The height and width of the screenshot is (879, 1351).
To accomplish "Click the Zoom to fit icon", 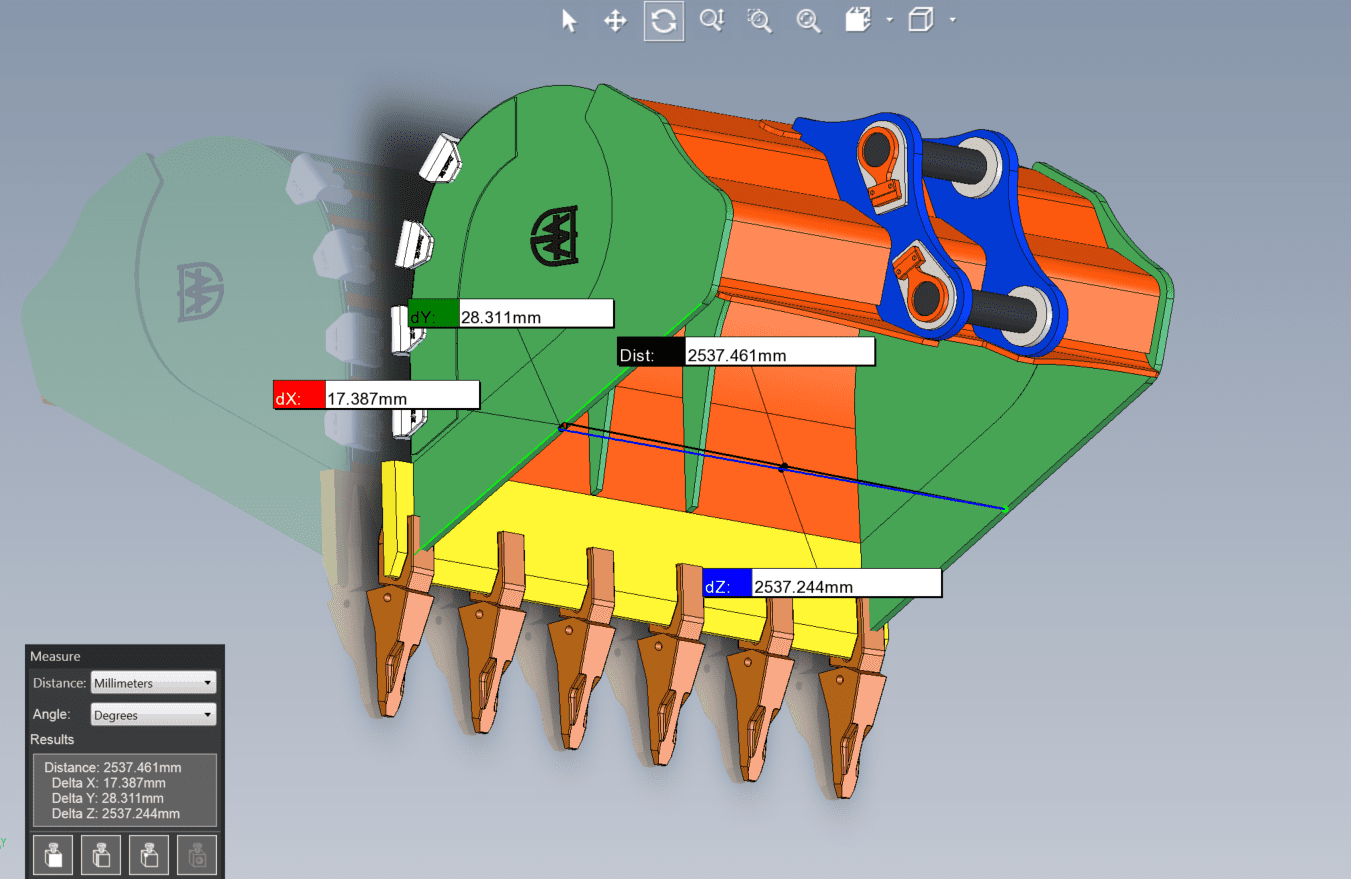I will pyautogui.click(x=808, y=21).
